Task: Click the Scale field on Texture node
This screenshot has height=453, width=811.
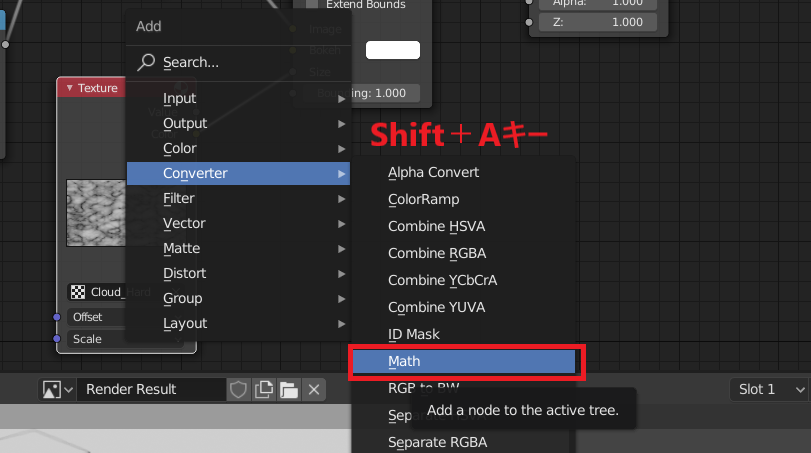Action: (x=96, y=339)
